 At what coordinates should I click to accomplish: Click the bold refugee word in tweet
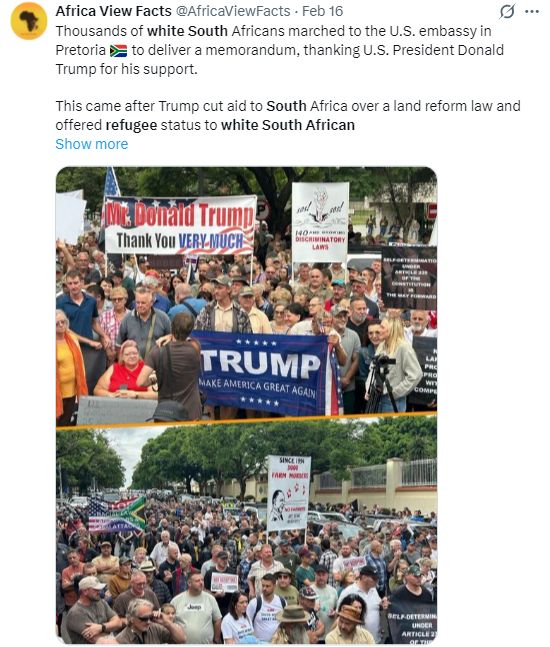[131, 125]
